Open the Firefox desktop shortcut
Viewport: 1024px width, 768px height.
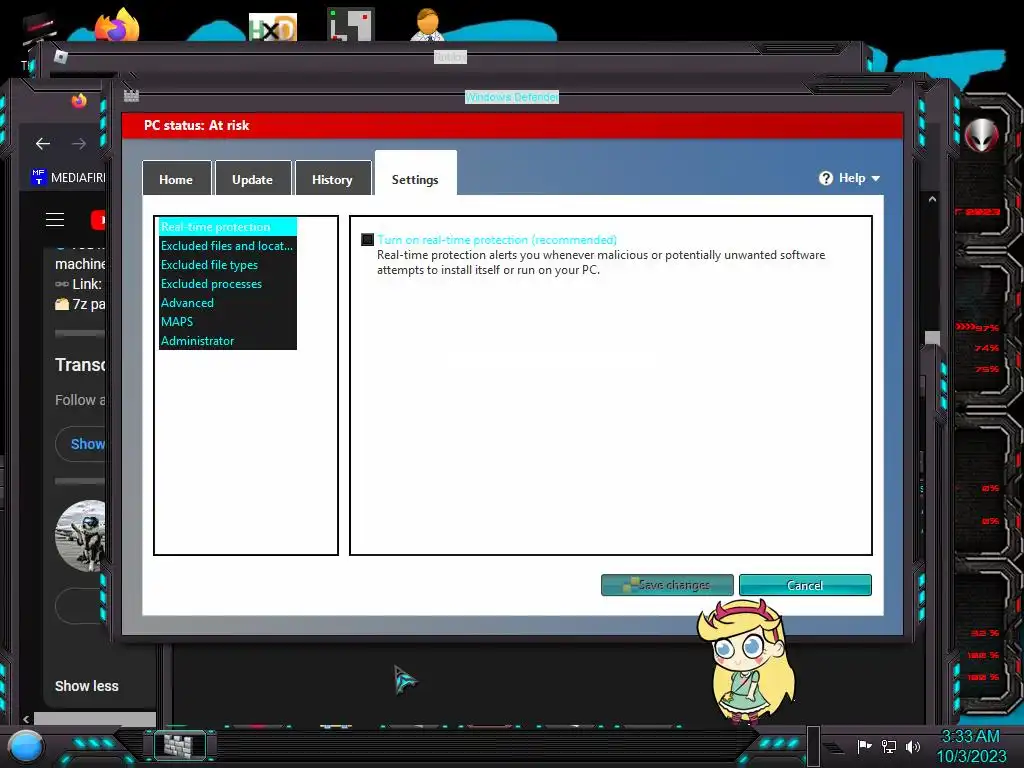point(118,25)
